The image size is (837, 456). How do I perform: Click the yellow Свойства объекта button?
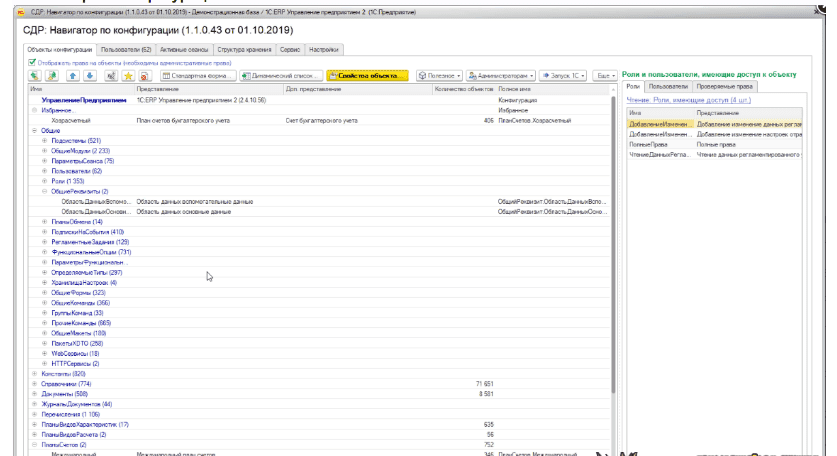coord(369,75)
